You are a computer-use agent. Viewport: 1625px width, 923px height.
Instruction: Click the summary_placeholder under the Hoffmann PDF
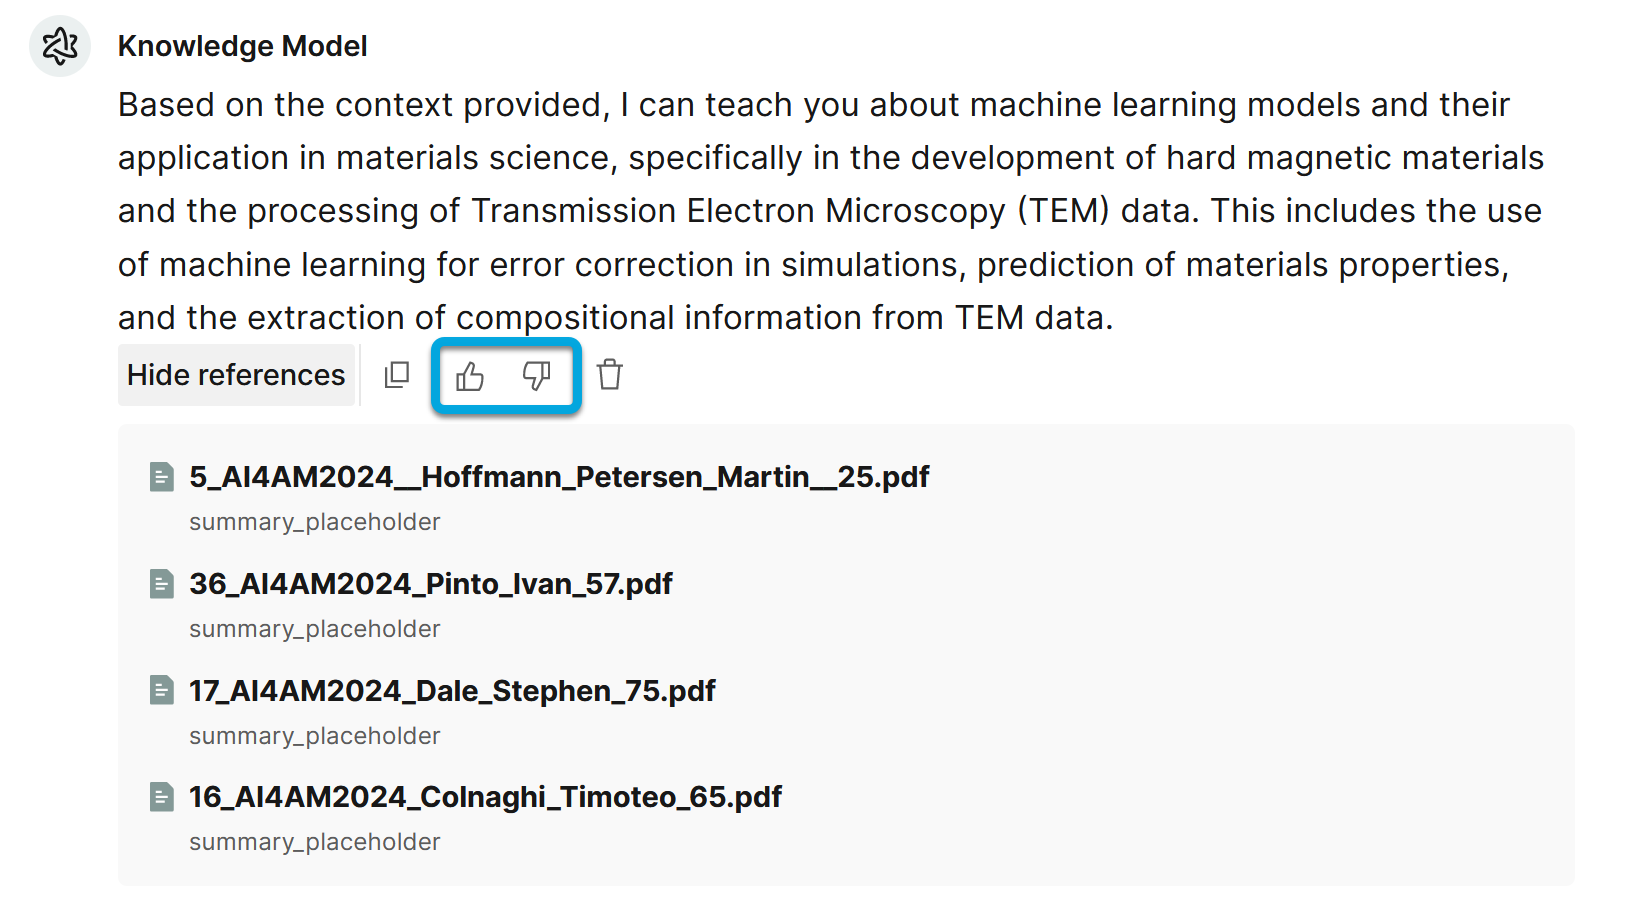pos(315,522)
